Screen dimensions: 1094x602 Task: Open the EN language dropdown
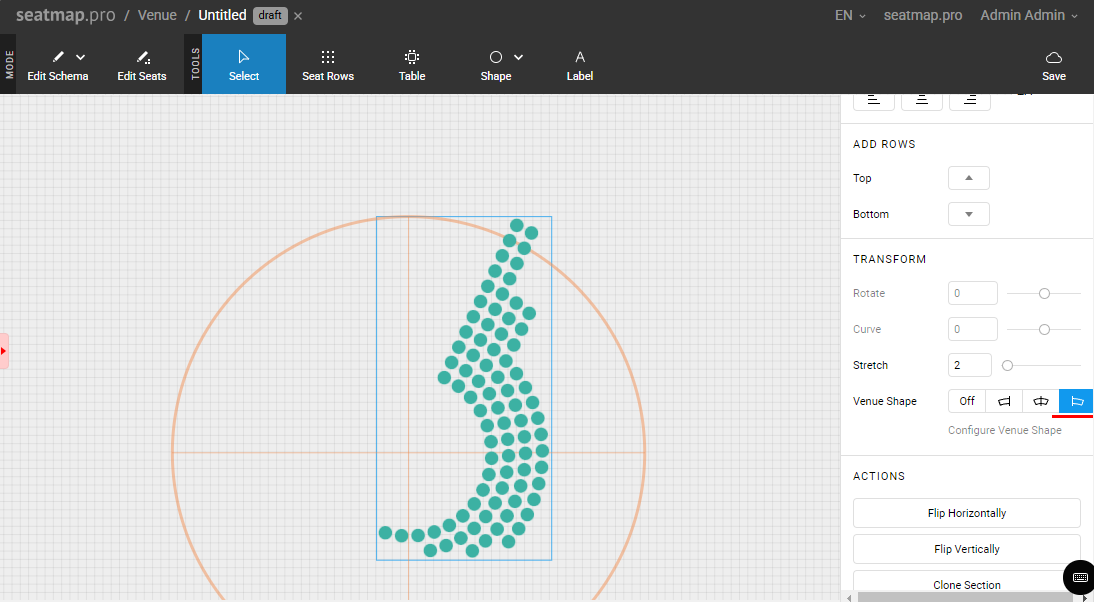pyautogui.click(x=850, y=16)
